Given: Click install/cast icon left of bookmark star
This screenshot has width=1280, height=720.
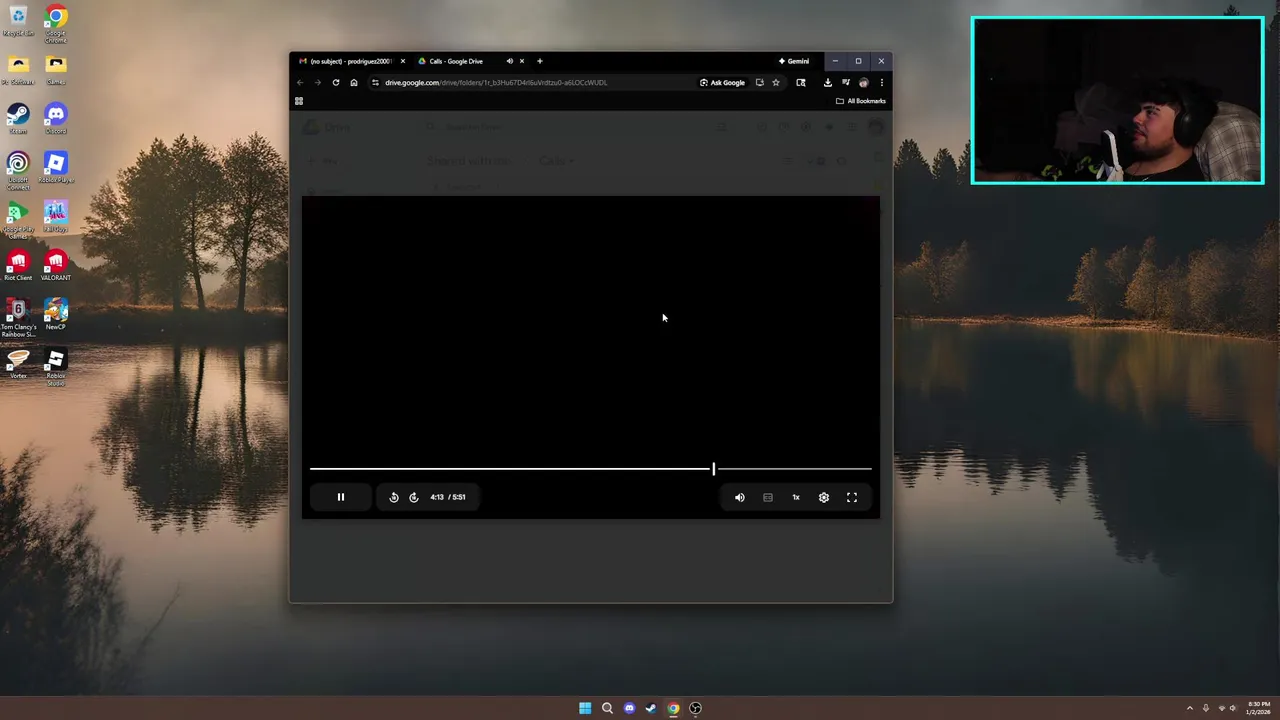Looking at the screenshot, I should pyautogui.click(x=759, y=82).
